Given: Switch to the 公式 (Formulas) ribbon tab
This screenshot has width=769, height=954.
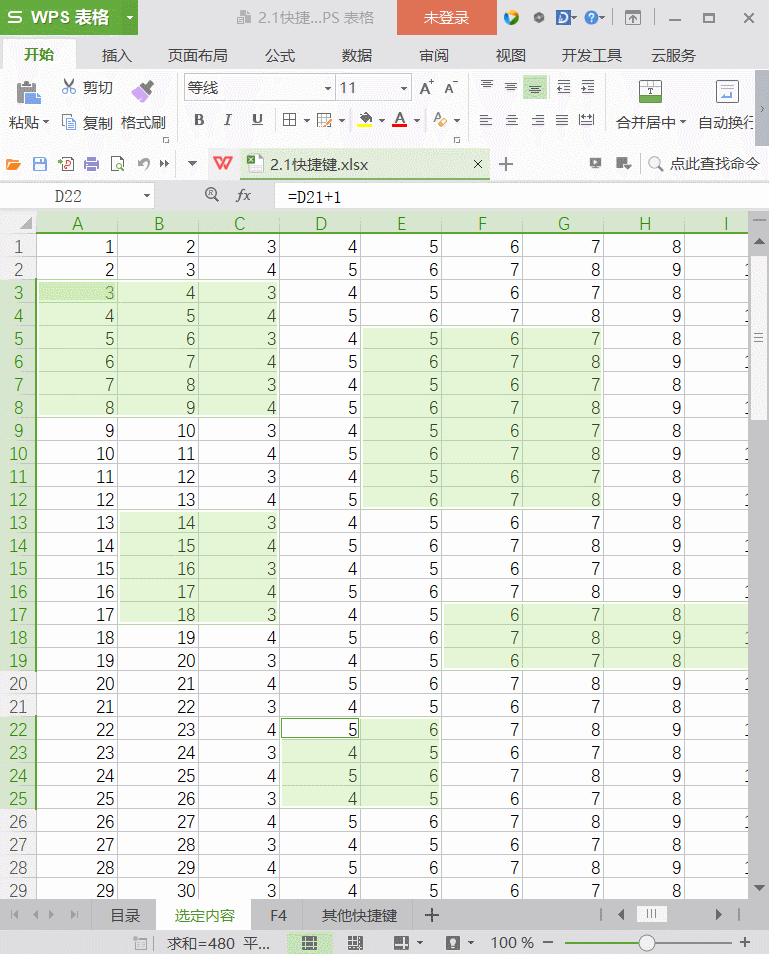Looking at the screenshot, I should click(280, 55).
